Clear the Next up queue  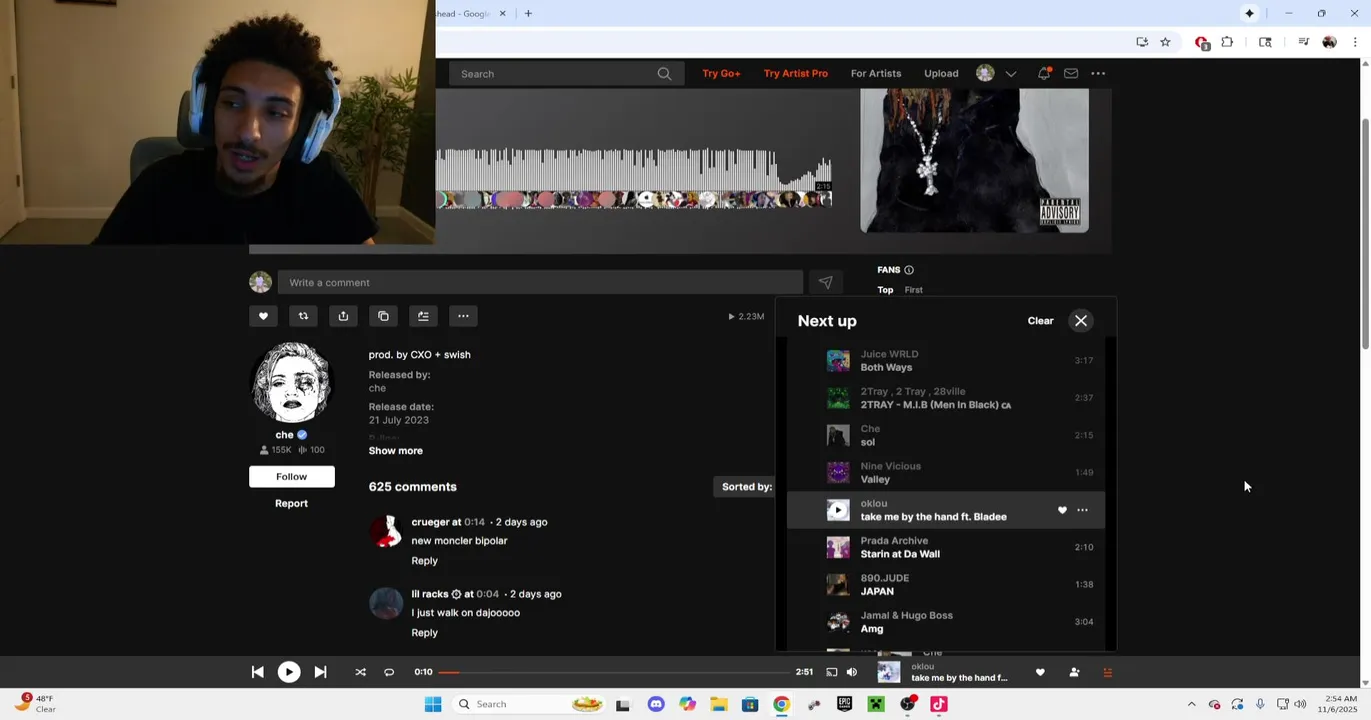[1040, 321]
